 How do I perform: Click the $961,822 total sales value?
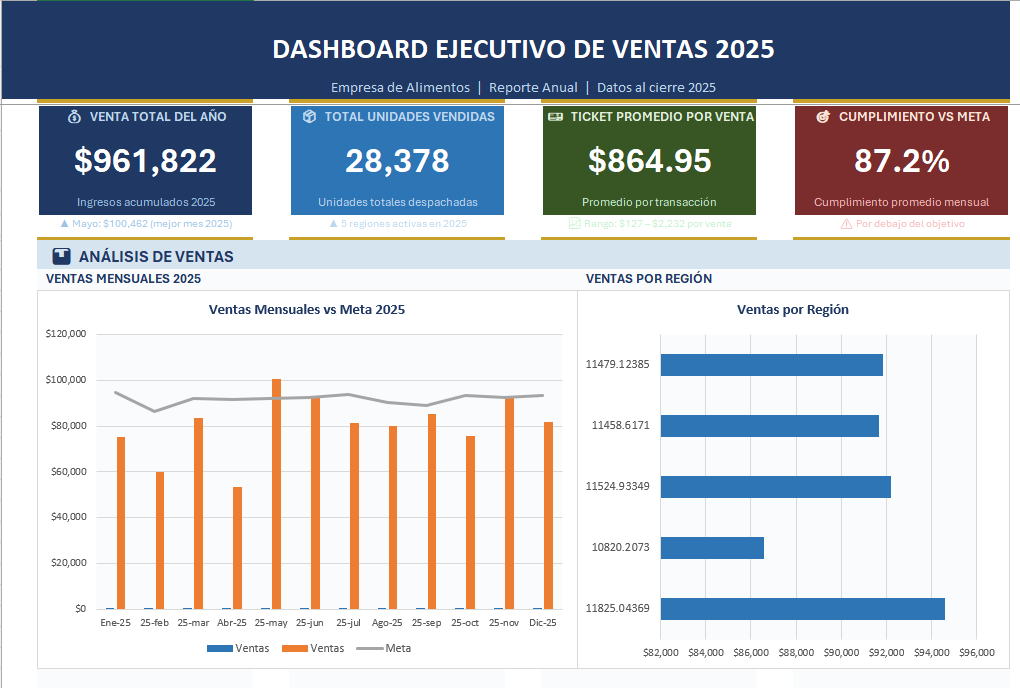click(x=145, y=161)
